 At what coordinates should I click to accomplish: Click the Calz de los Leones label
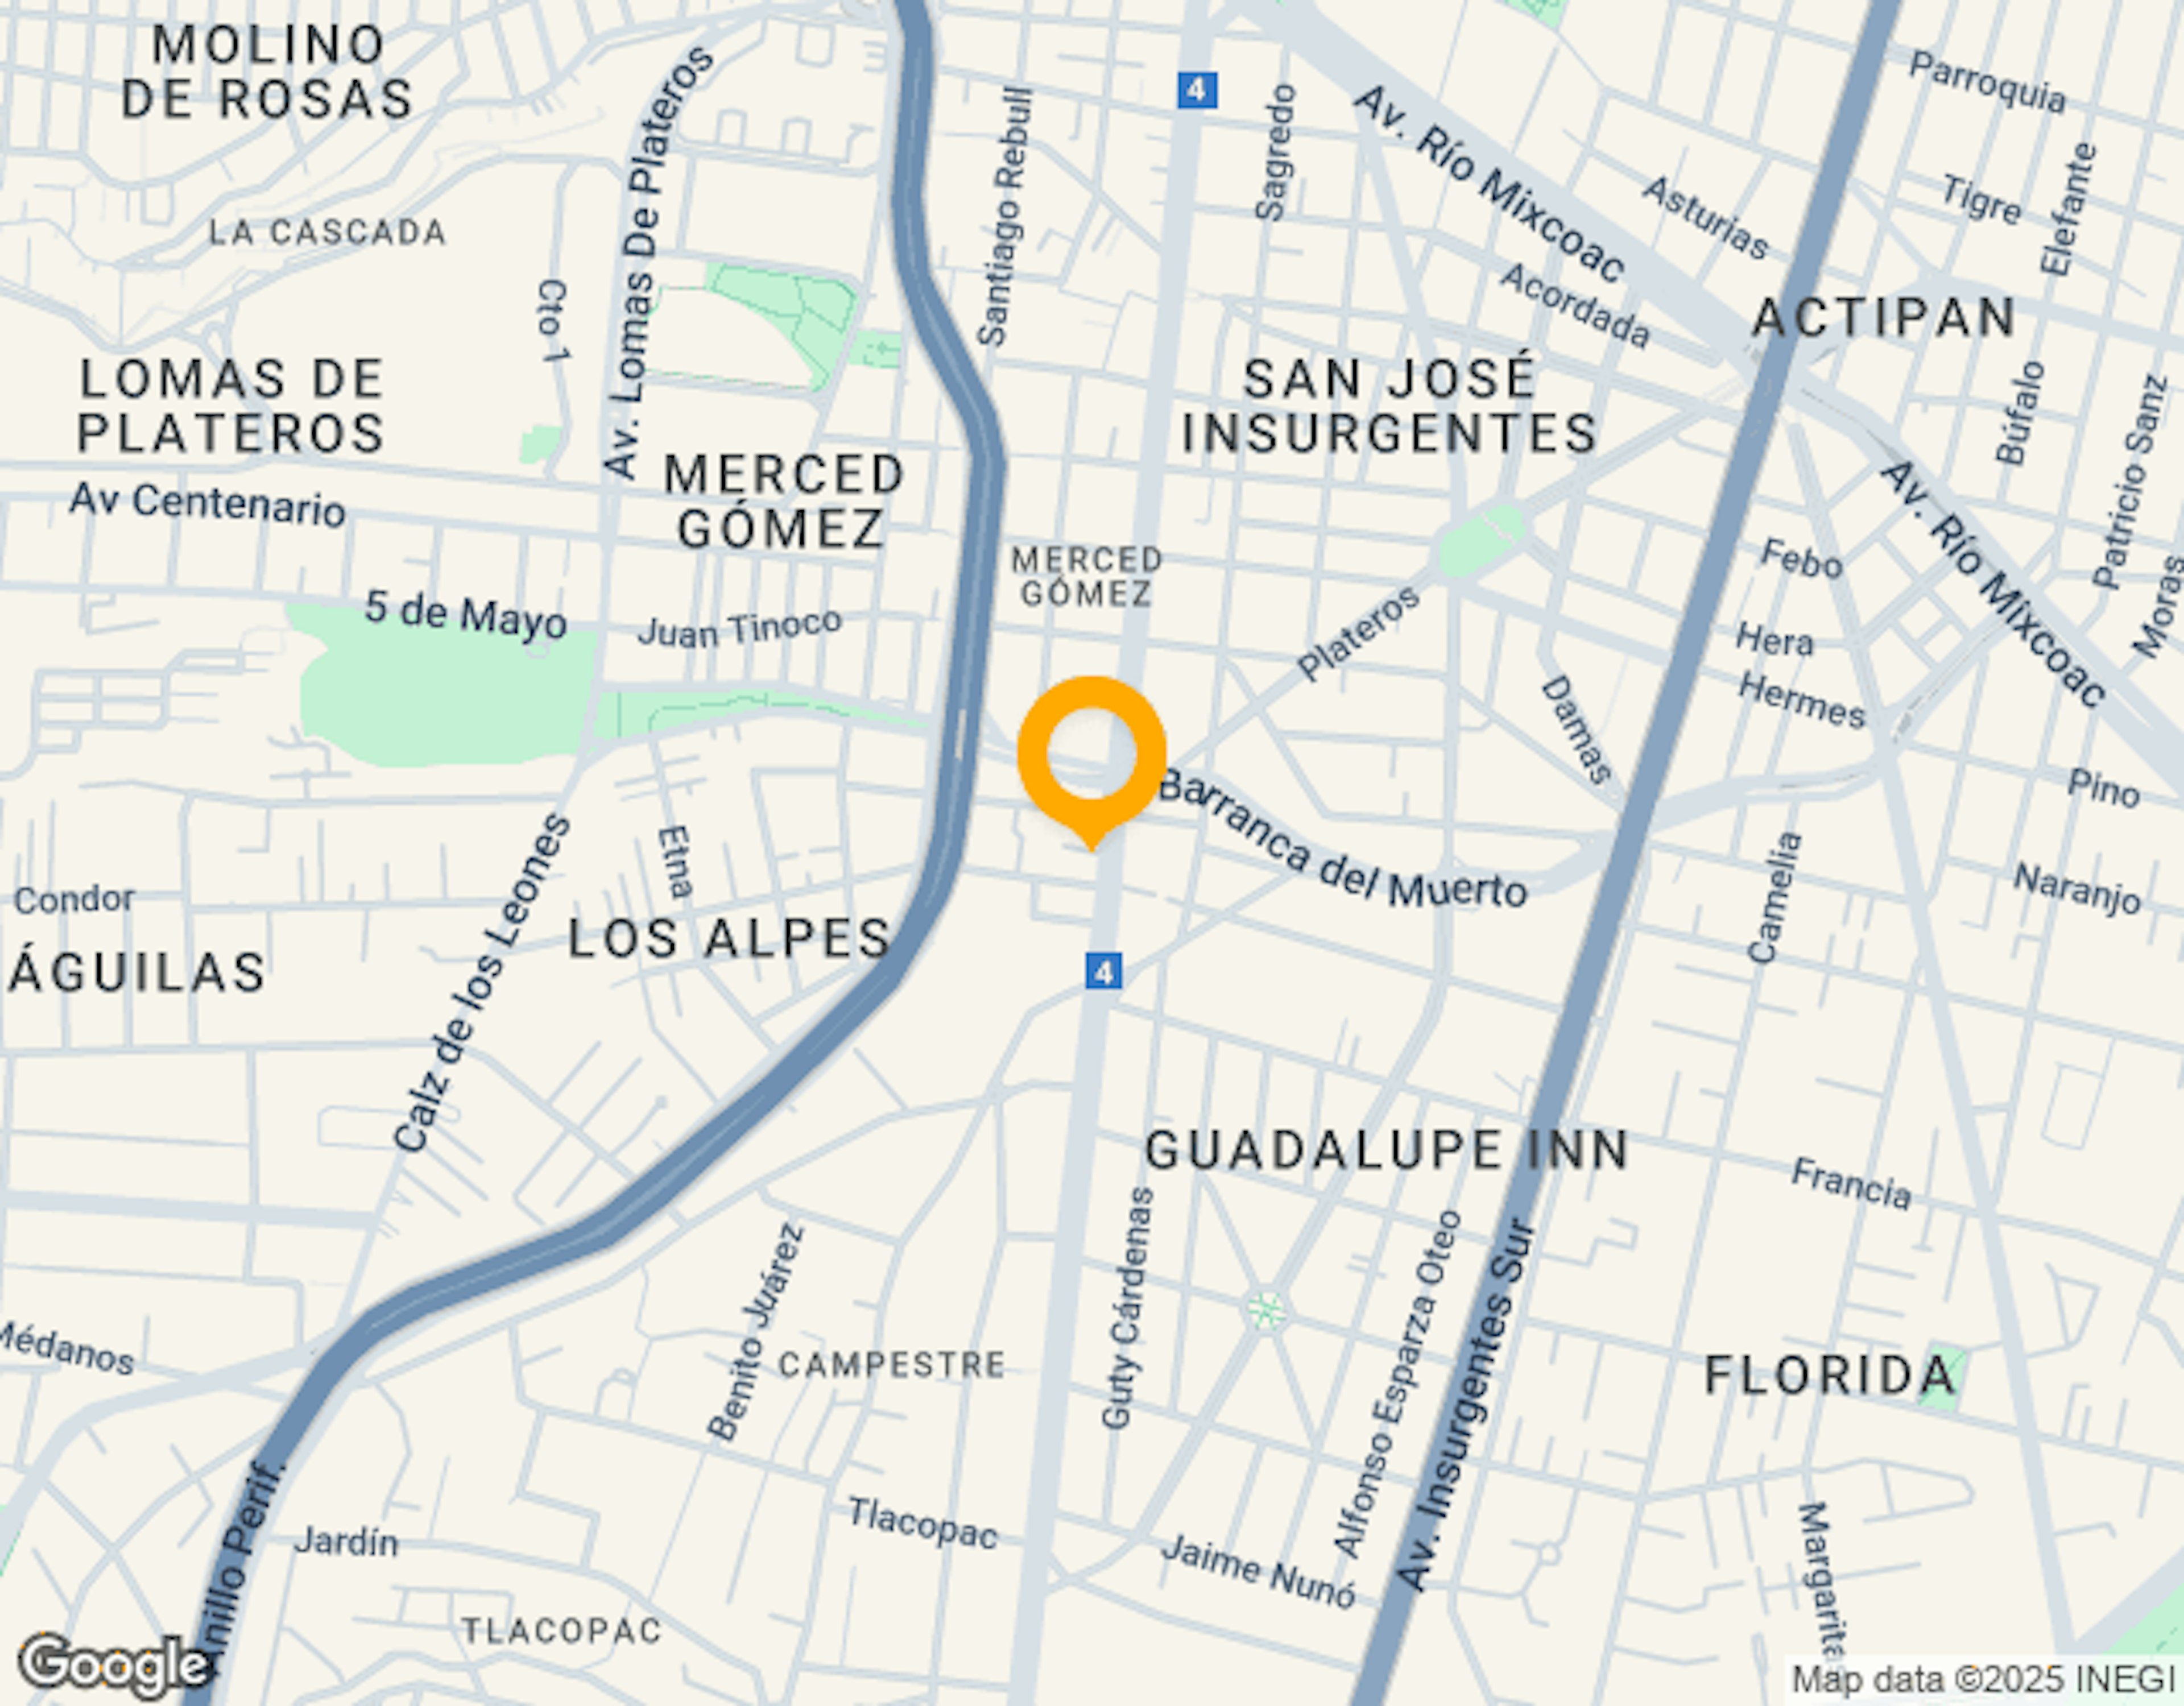(x=482, y=983)
